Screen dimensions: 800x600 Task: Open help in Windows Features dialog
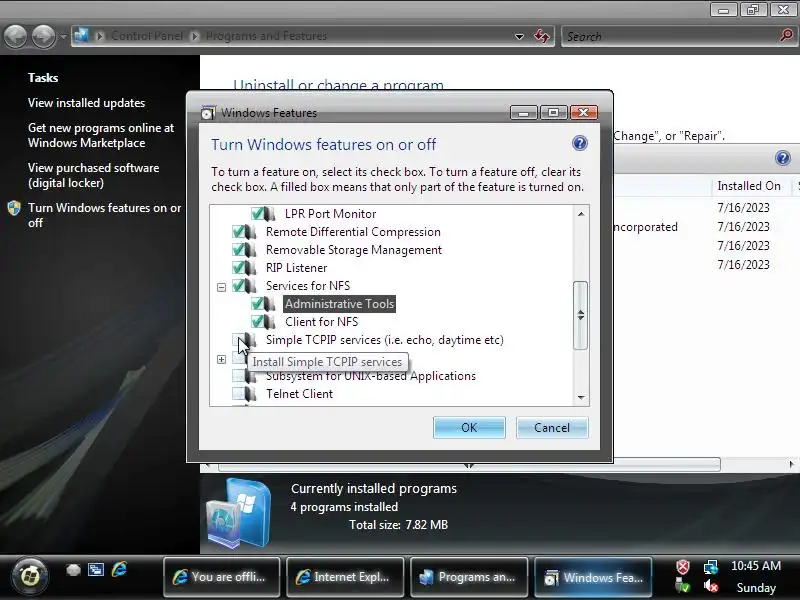(580, 143)
